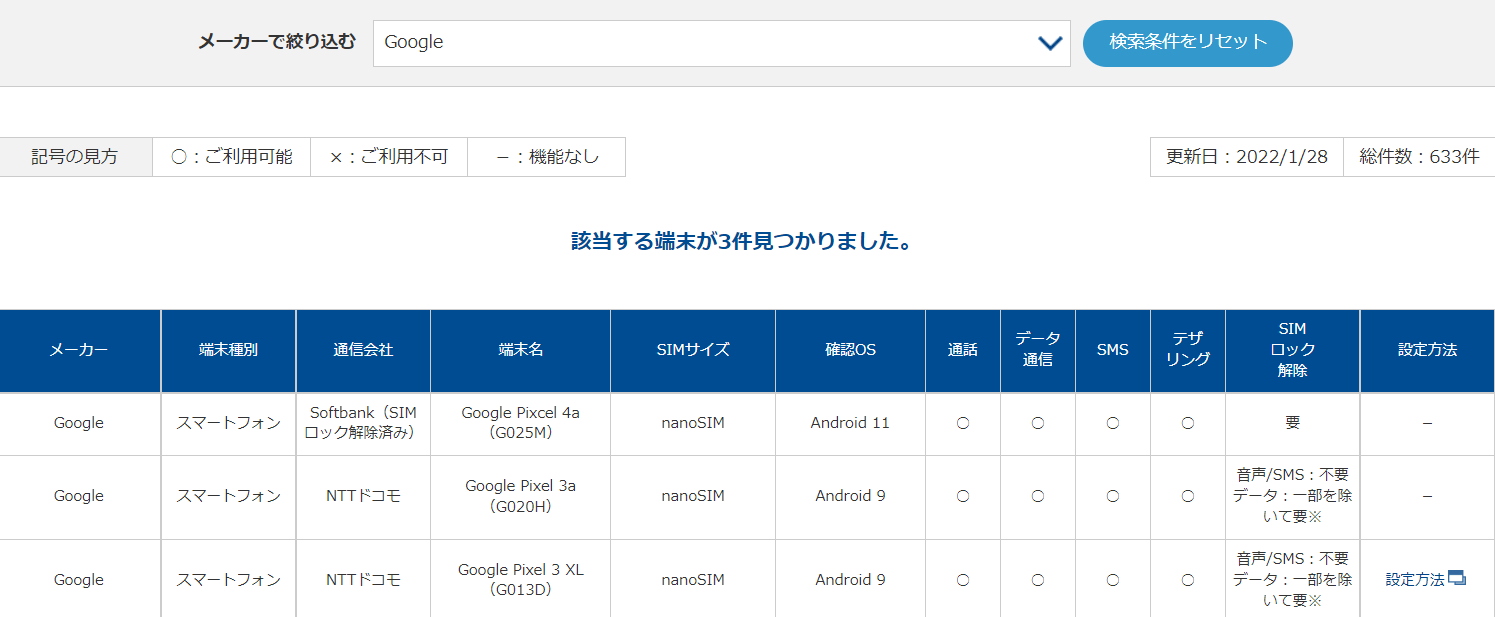1495x617 pixels.
Task: Select the SIMサイズ column header
Action: point(692,350)
